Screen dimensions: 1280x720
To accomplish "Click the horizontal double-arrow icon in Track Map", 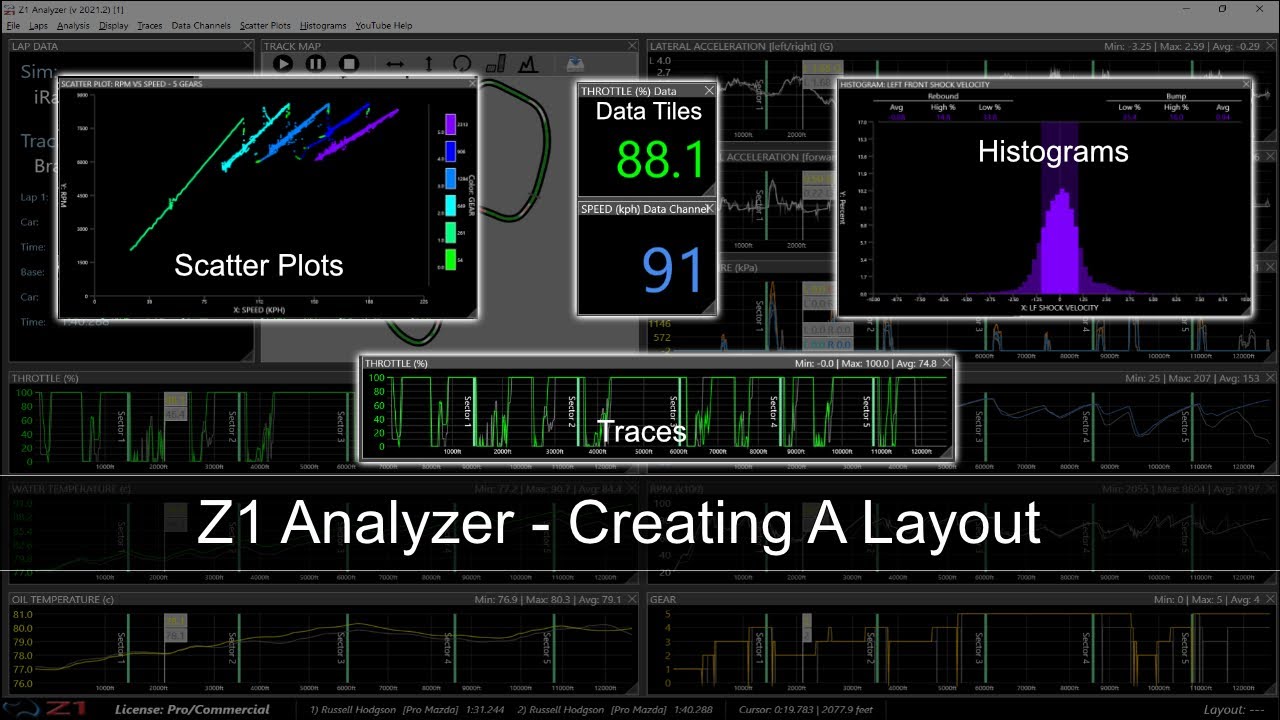I will (395, 63).
